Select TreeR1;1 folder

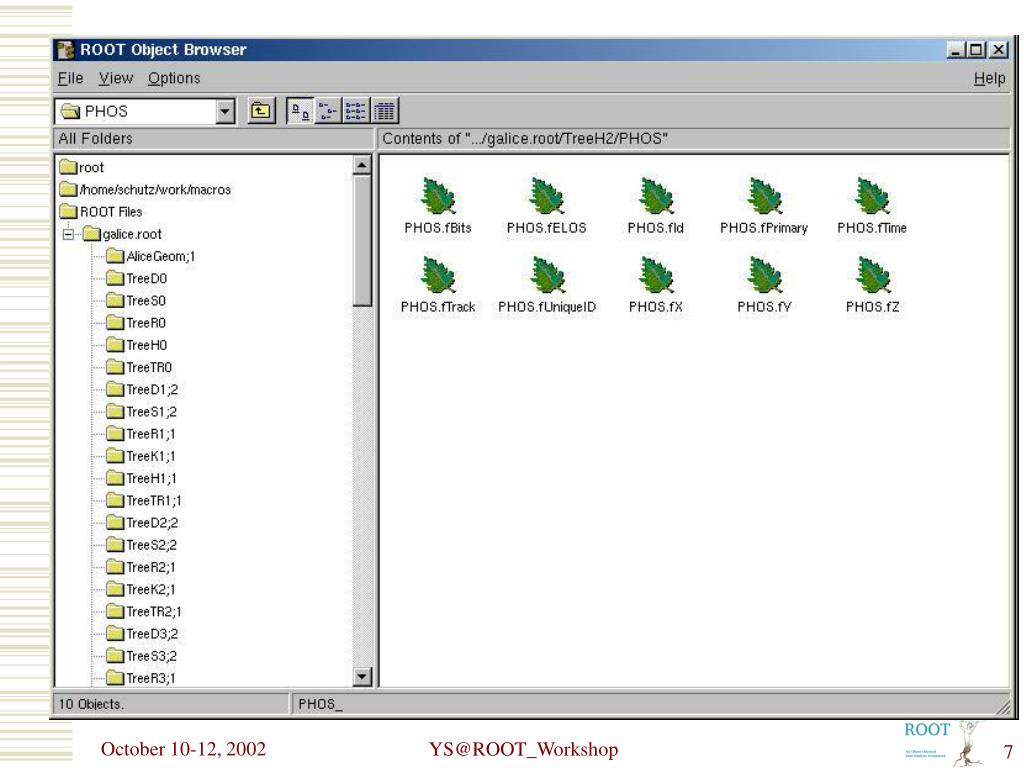(140, 434)
